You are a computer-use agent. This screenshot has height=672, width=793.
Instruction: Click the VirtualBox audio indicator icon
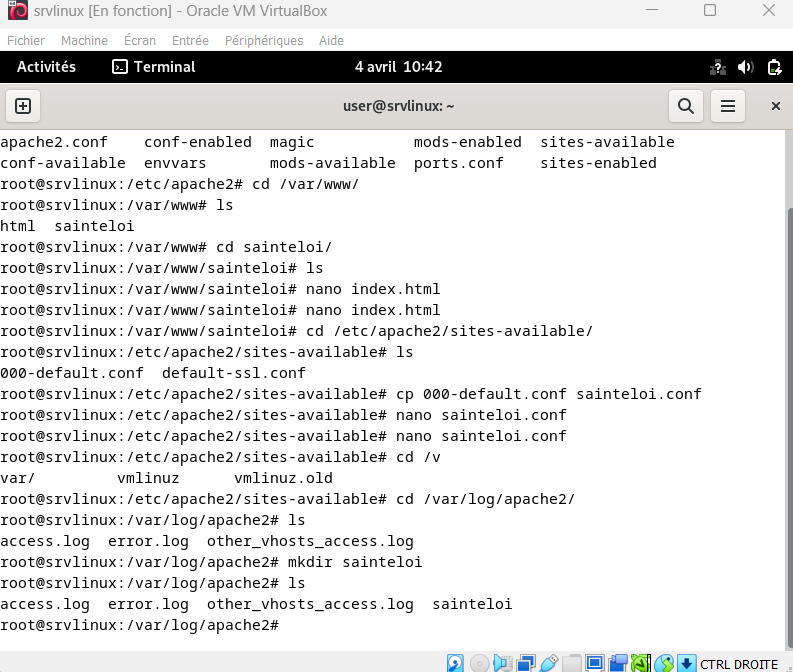point(502,662)
